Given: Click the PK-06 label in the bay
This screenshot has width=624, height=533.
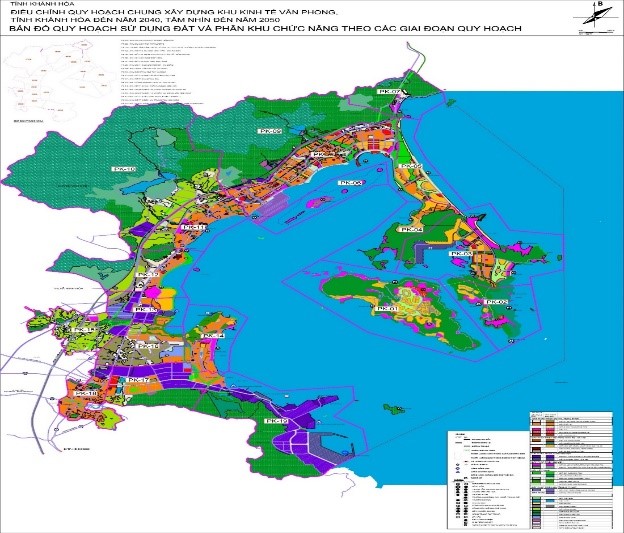Looking at the screenshot, I should pyautogui.click(x=349, y=183).
